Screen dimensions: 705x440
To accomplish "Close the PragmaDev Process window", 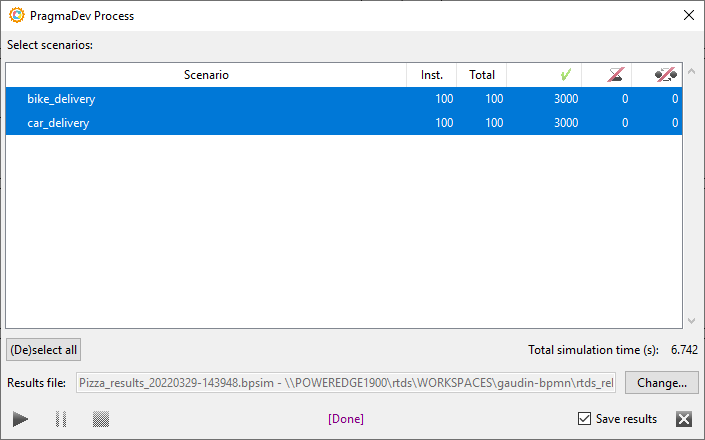I will [687, 16].
